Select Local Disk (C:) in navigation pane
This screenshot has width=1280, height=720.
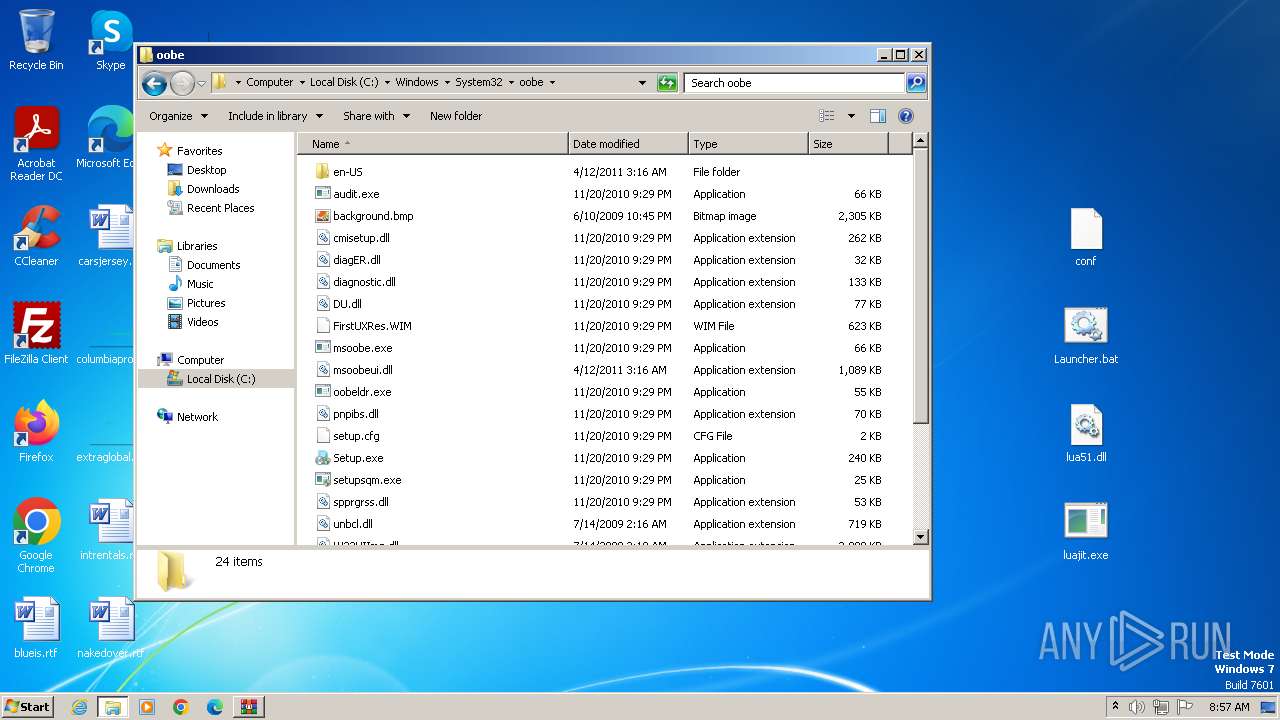tap(220, 379)
